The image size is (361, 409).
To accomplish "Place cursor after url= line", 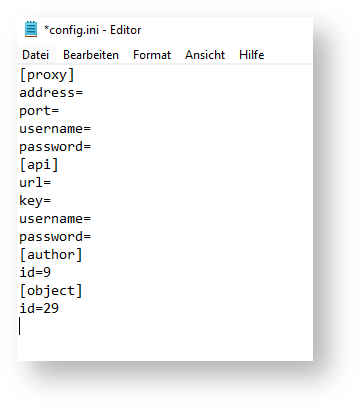I will point(51,182).
